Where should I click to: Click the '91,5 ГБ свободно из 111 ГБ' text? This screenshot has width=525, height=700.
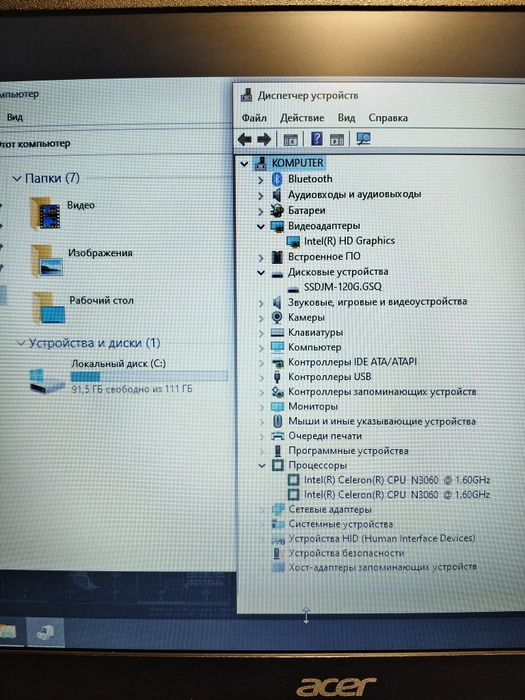point(132,389)
